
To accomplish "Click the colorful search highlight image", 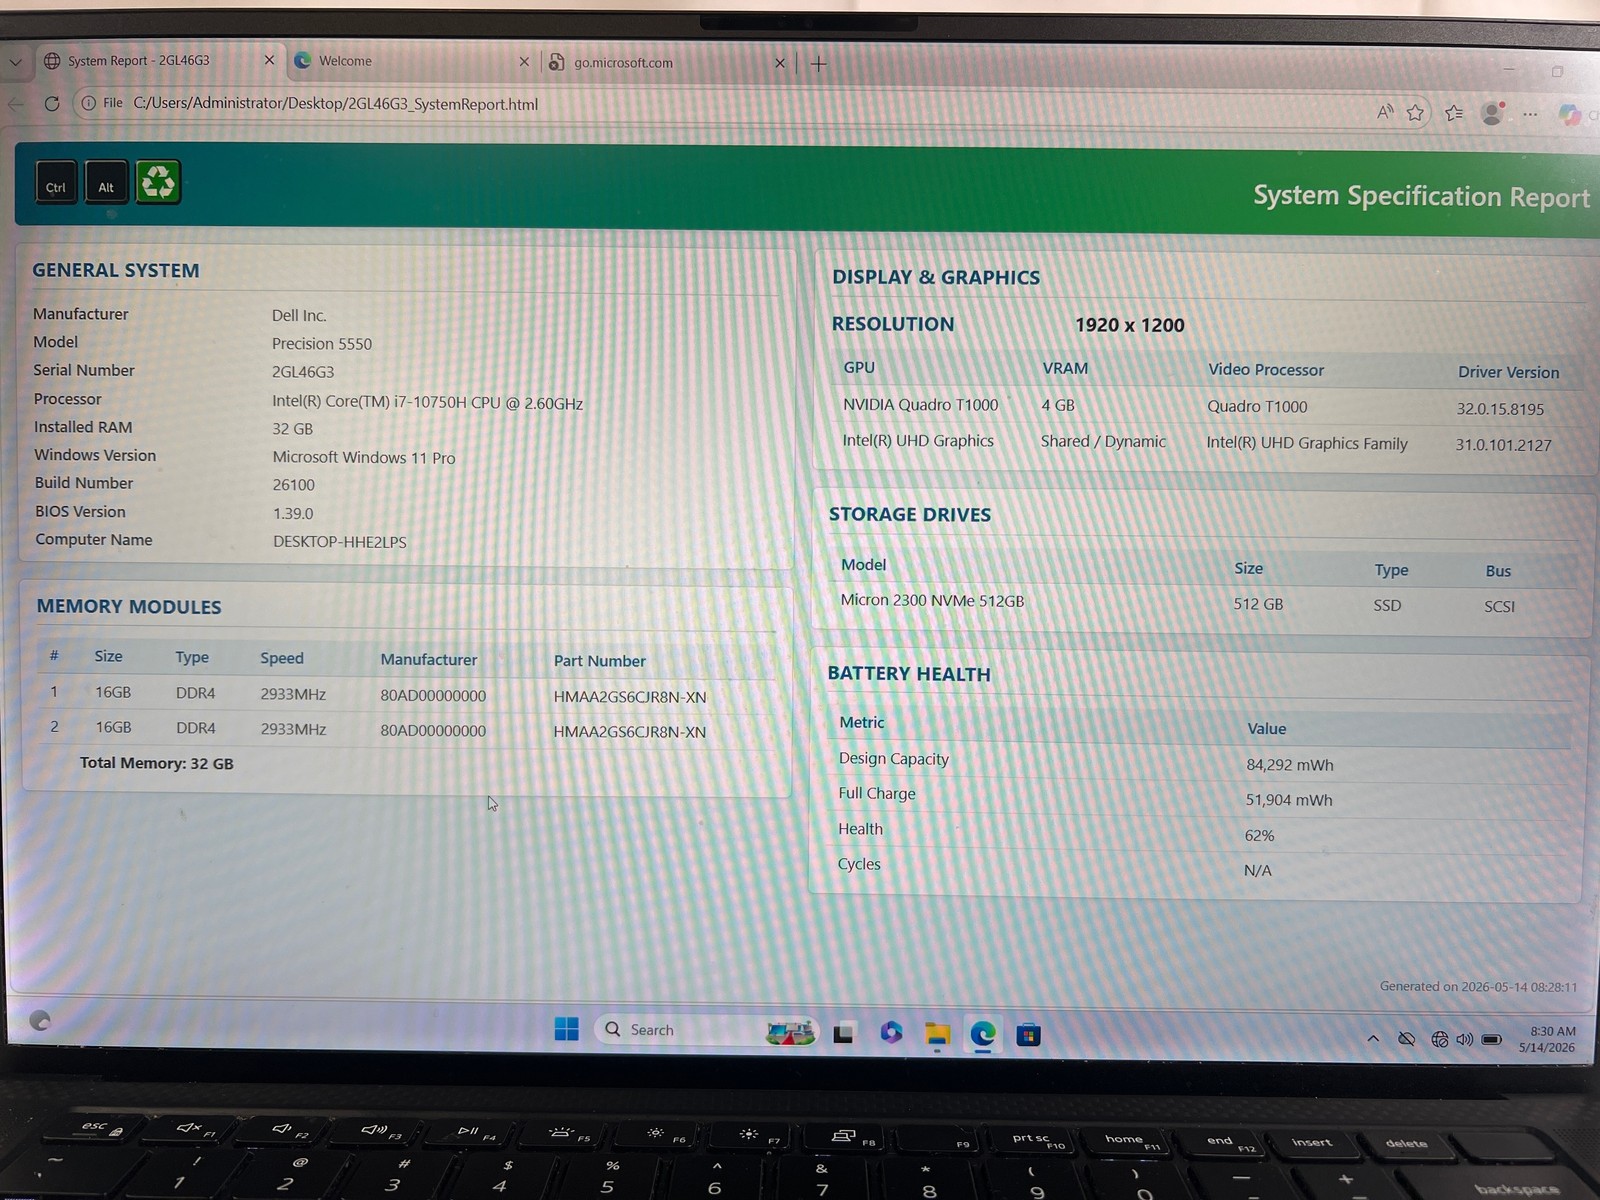I will point(790,1032).
